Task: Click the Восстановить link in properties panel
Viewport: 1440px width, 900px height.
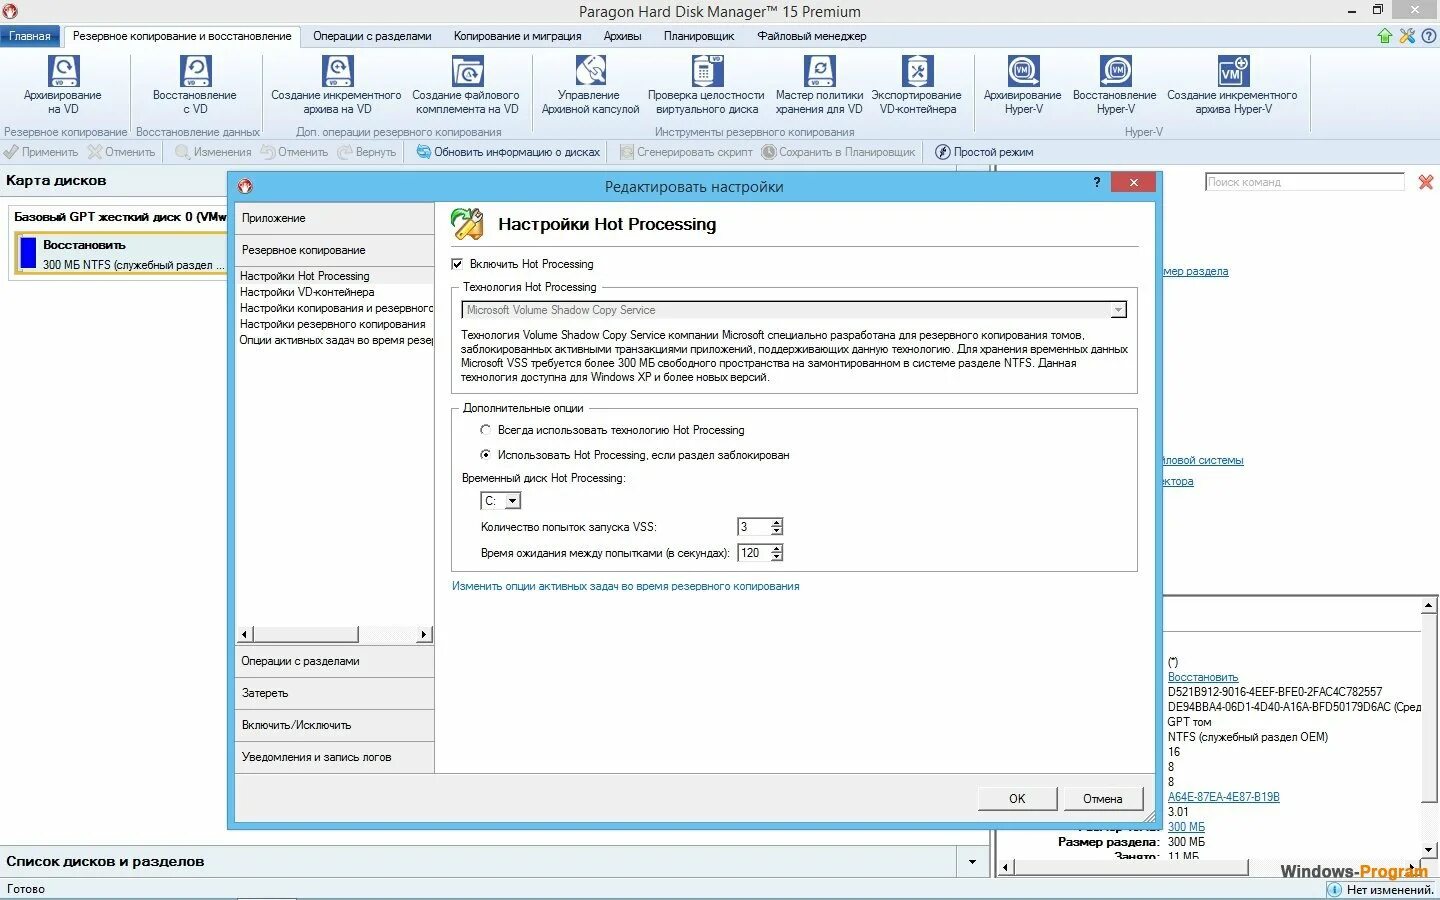Action: 1203,677
